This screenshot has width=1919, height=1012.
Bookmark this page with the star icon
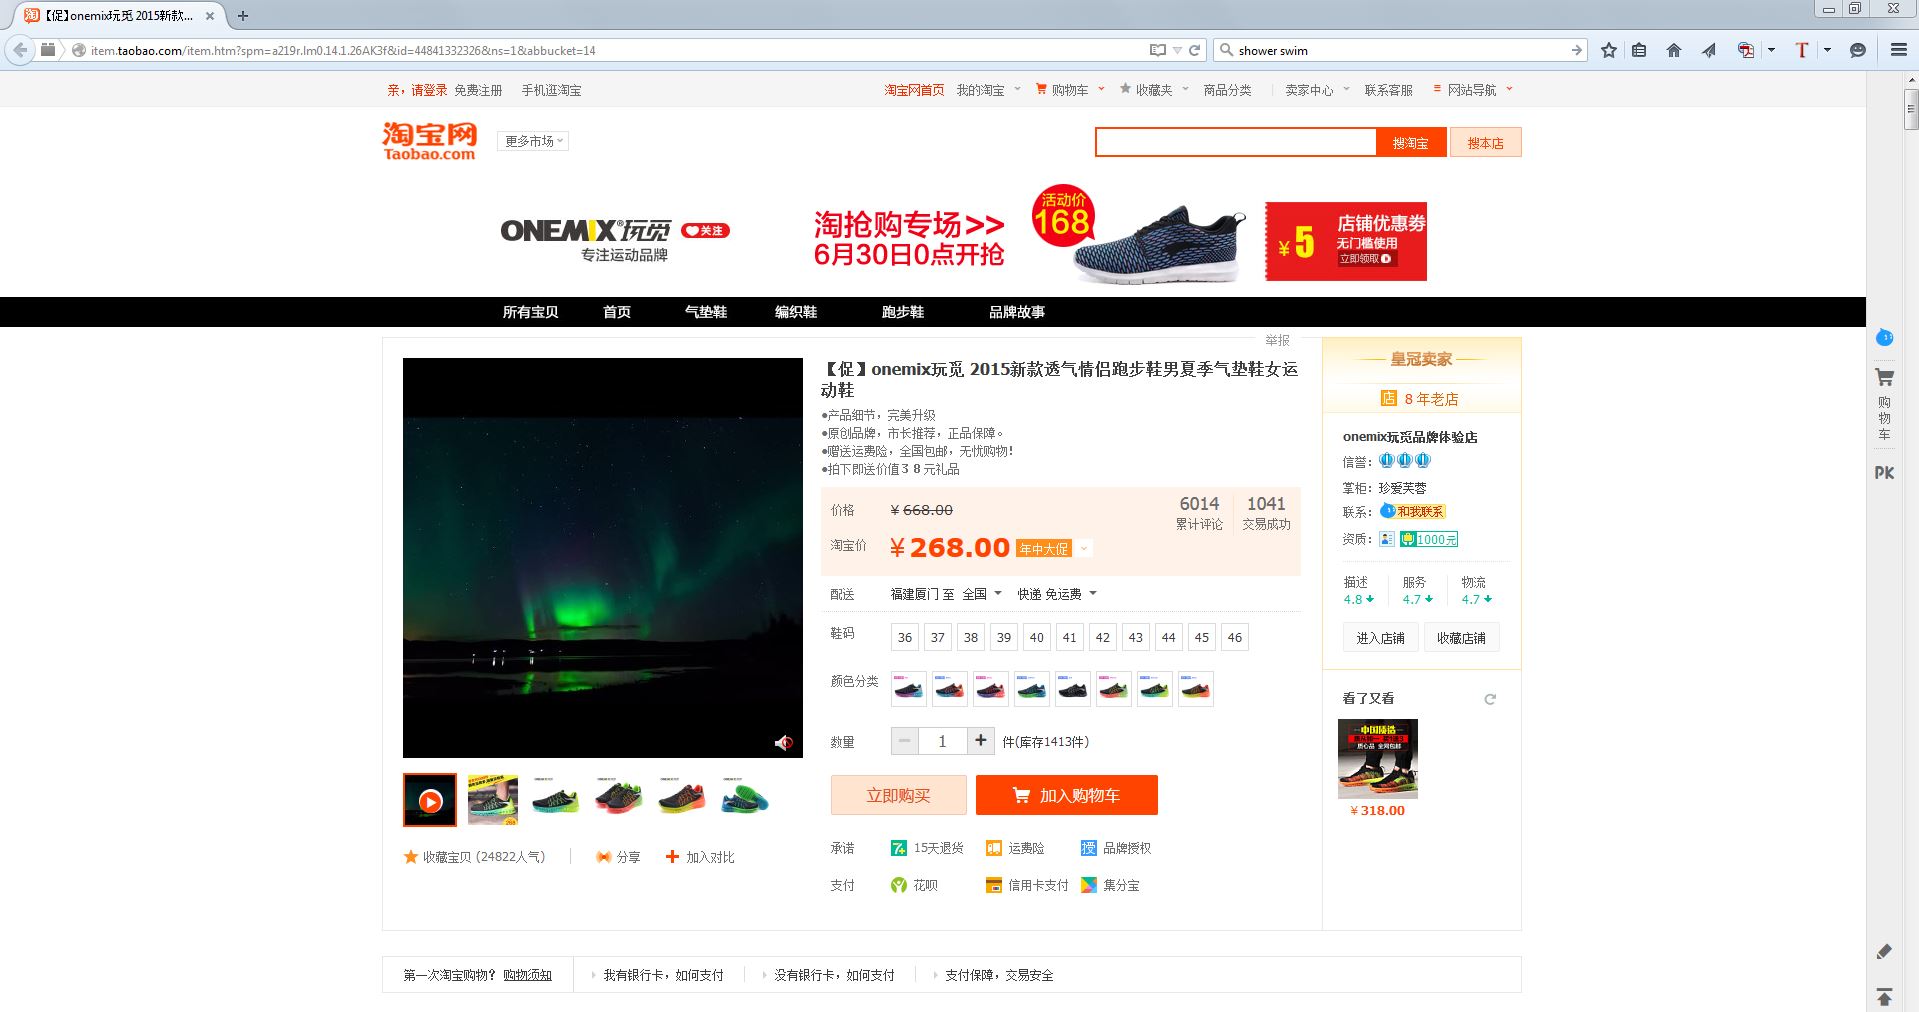(x=1609, y=50)
